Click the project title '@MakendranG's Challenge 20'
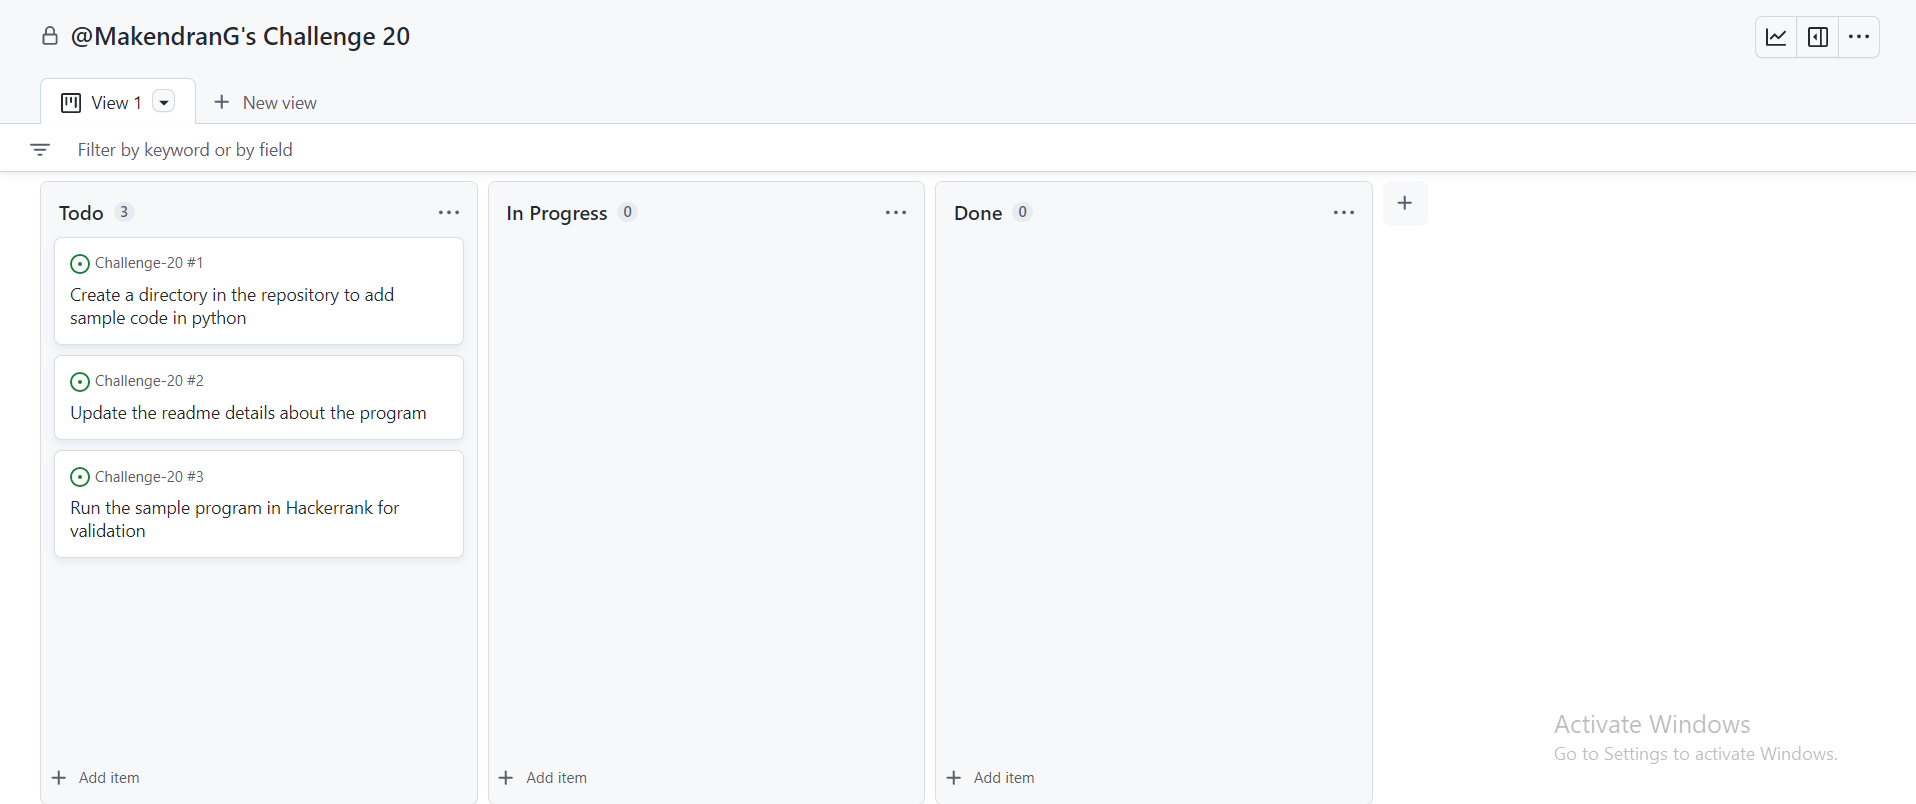 click(240, 36)
